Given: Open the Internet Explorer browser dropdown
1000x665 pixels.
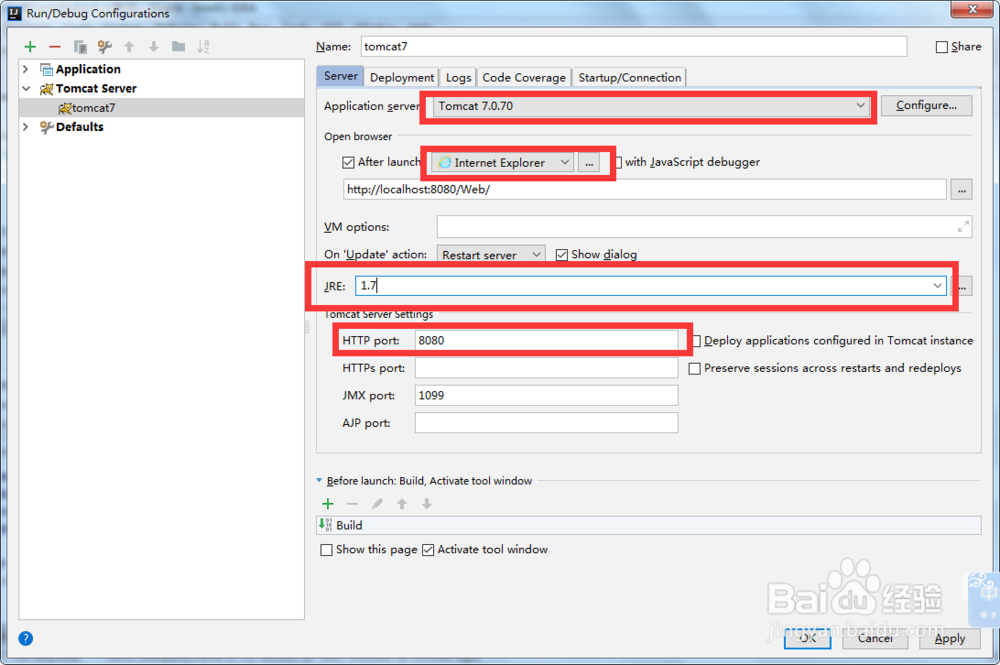Looking at the screenshot, I should [x=567, y=161].
